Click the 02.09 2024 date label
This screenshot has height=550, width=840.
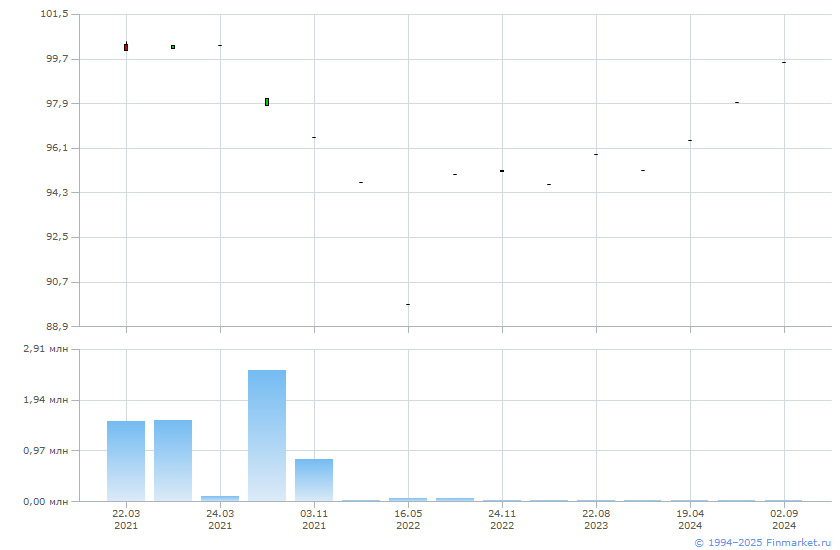784,519
